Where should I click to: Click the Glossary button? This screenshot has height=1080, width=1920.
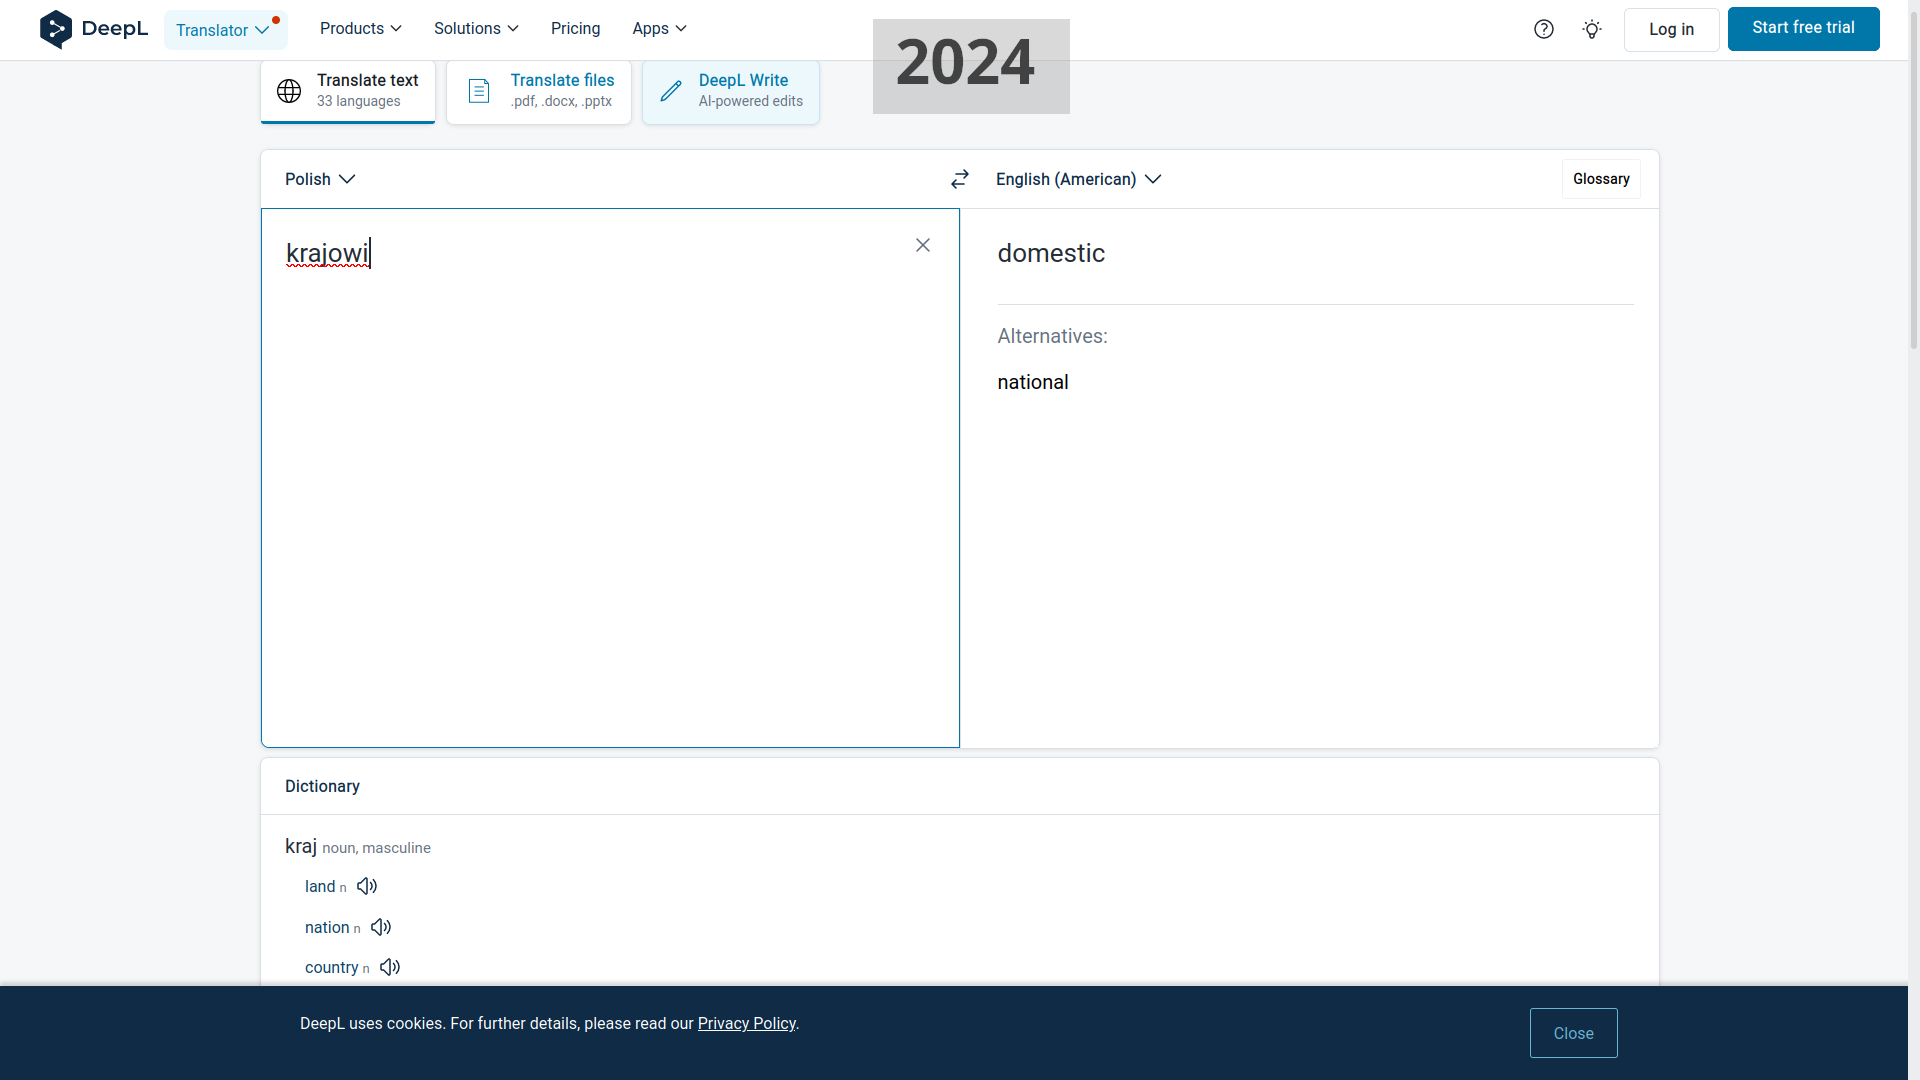click(x=1600, y=179)
